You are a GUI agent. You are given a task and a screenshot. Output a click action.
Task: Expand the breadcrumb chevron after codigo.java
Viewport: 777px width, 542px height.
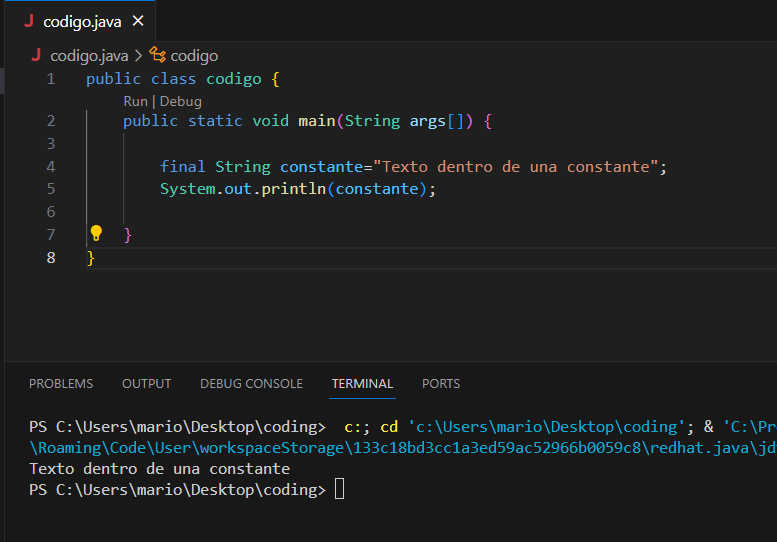coord(139,56)
